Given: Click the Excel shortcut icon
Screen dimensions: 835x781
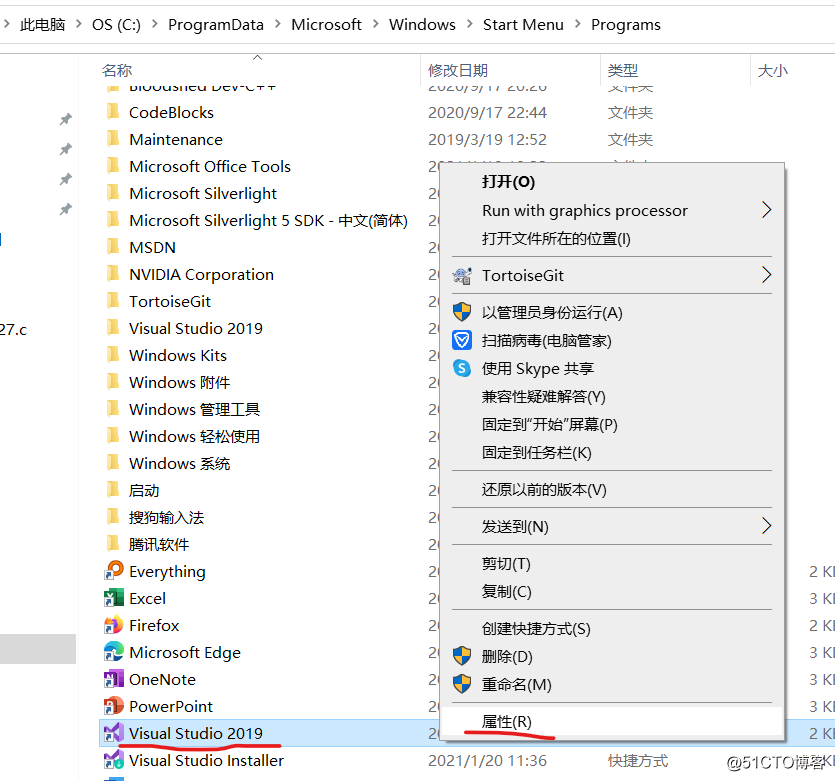Looking at the screenshot, I should click(x=113, y=598).
